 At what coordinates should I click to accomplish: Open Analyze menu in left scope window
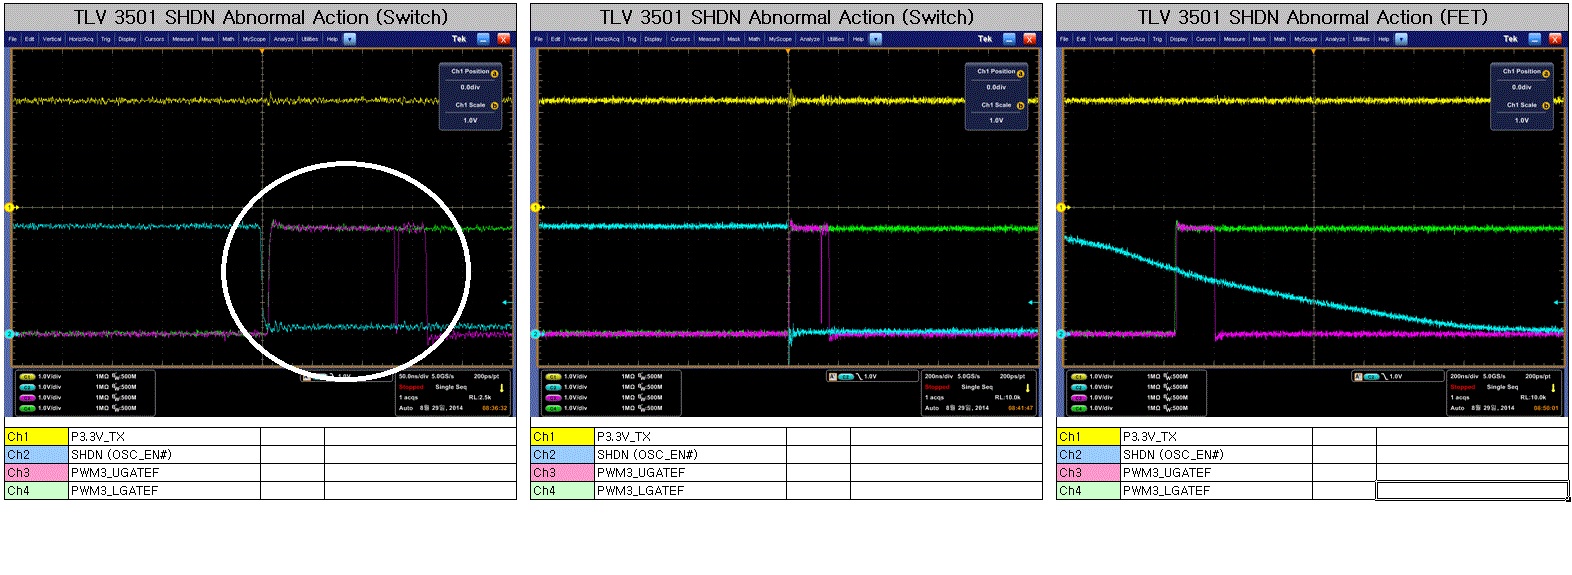[x=284, y=39]
